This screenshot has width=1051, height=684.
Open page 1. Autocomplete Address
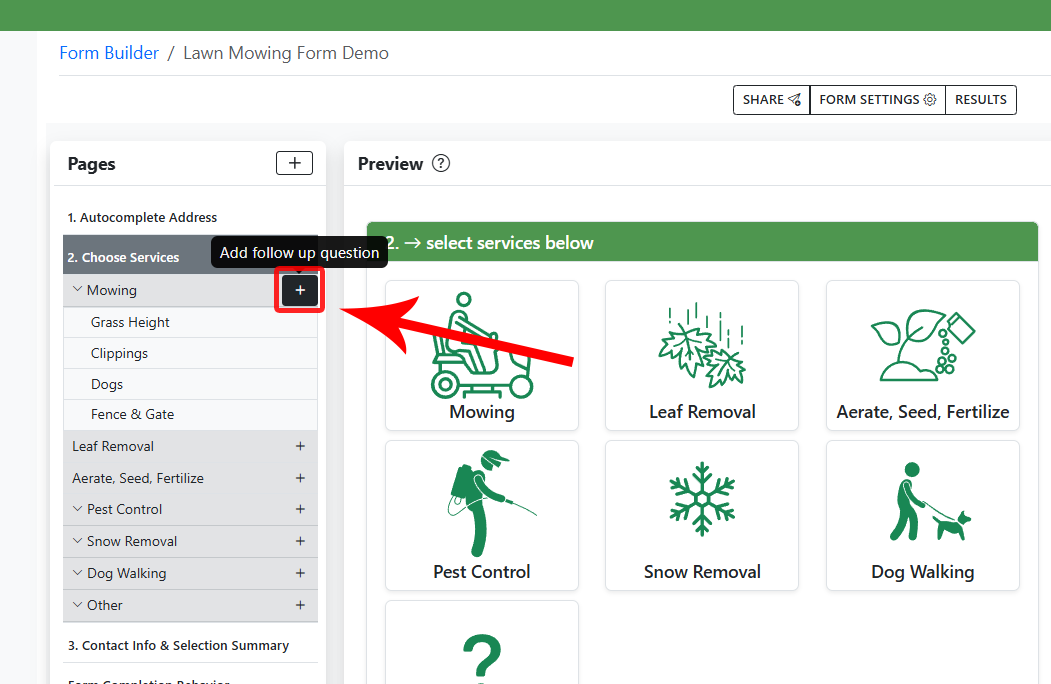142,217
